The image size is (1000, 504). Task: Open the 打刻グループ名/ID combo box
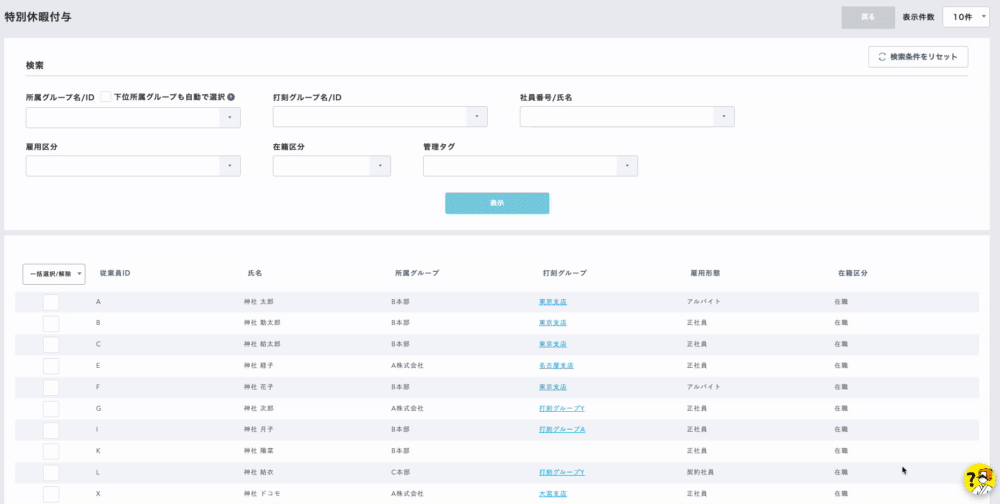(x=380, y=117)
